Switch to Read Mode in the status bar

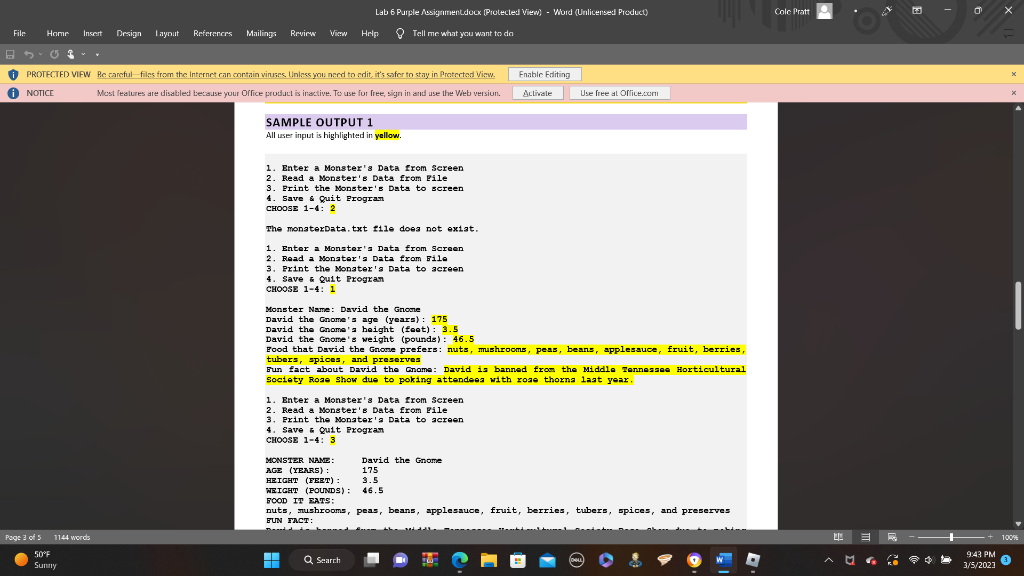click(x=839, y=535)
